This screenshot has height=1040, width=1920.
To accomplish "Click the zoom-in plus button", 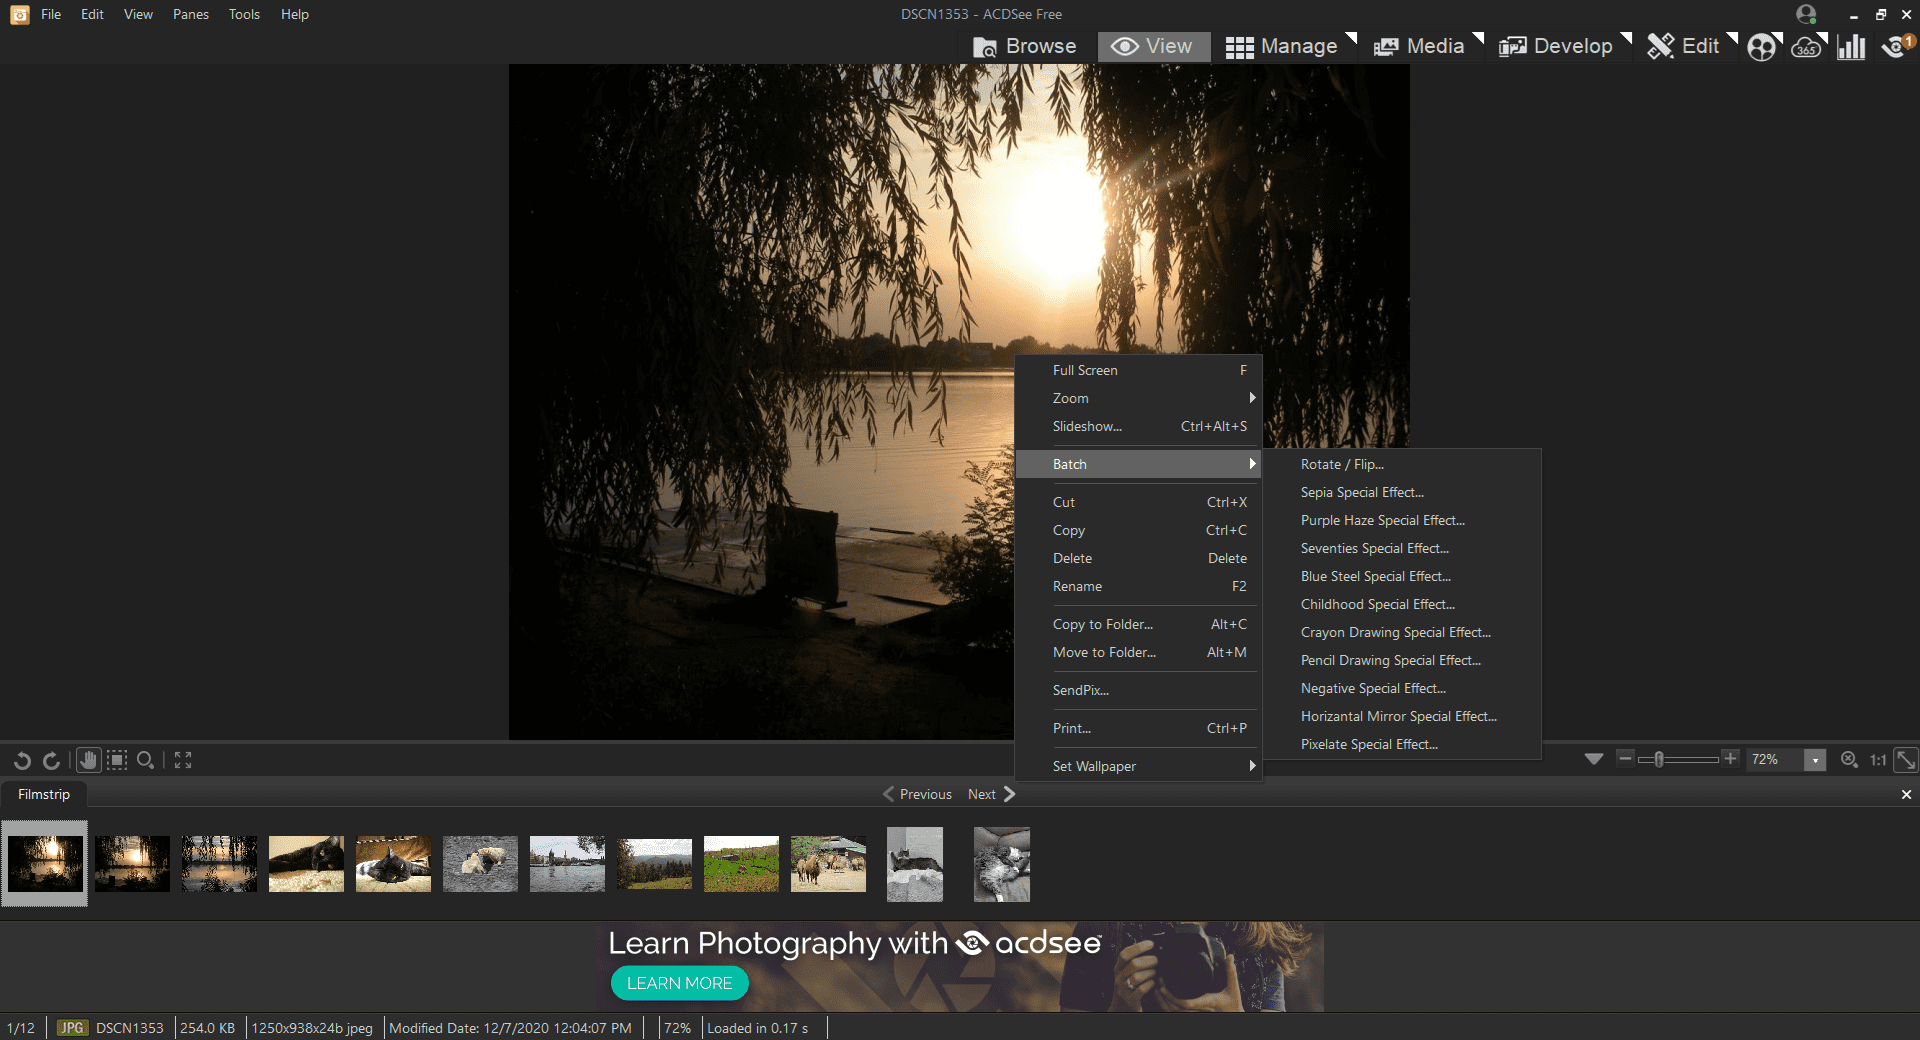I will tap(1731, 759).
